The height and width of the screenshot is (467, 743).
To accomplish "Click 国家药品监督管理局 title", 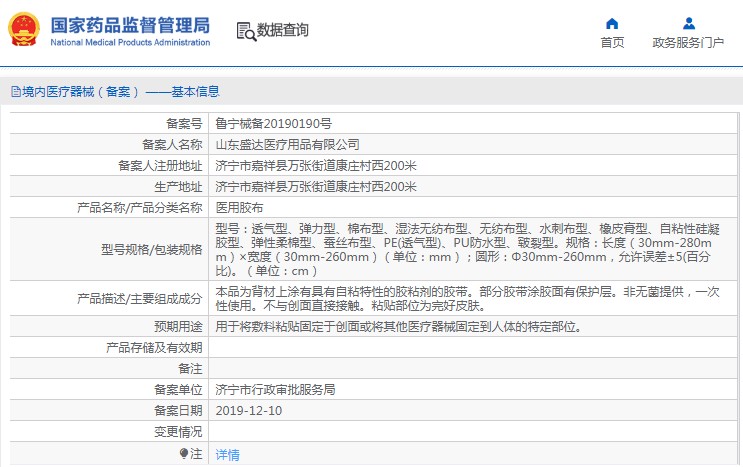I will 130,25.
